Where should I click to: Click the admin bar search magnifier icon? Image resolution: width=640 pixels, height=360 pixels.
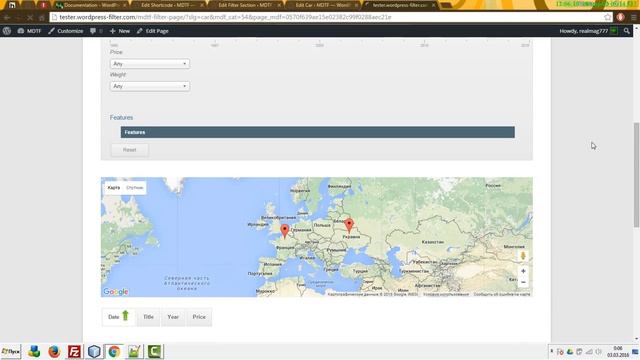tap(627, 31)
